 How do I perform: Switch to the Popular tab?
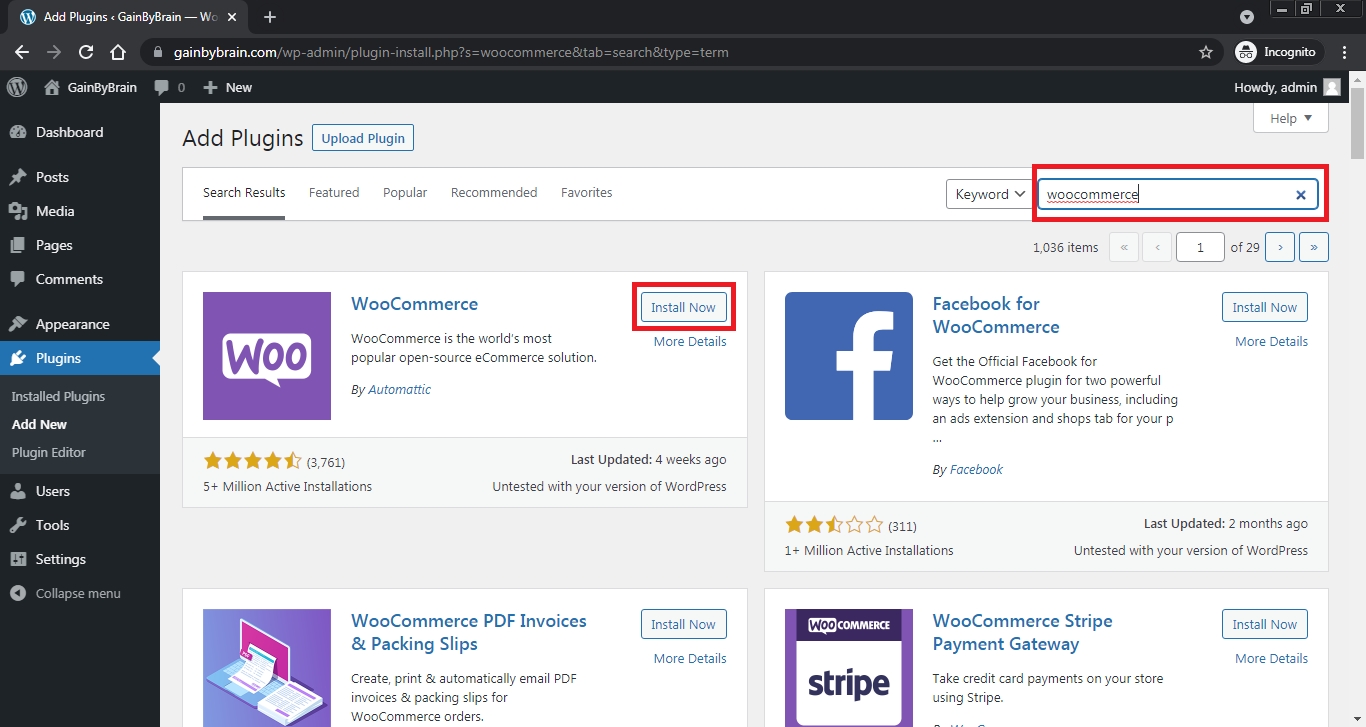point(405,192)
